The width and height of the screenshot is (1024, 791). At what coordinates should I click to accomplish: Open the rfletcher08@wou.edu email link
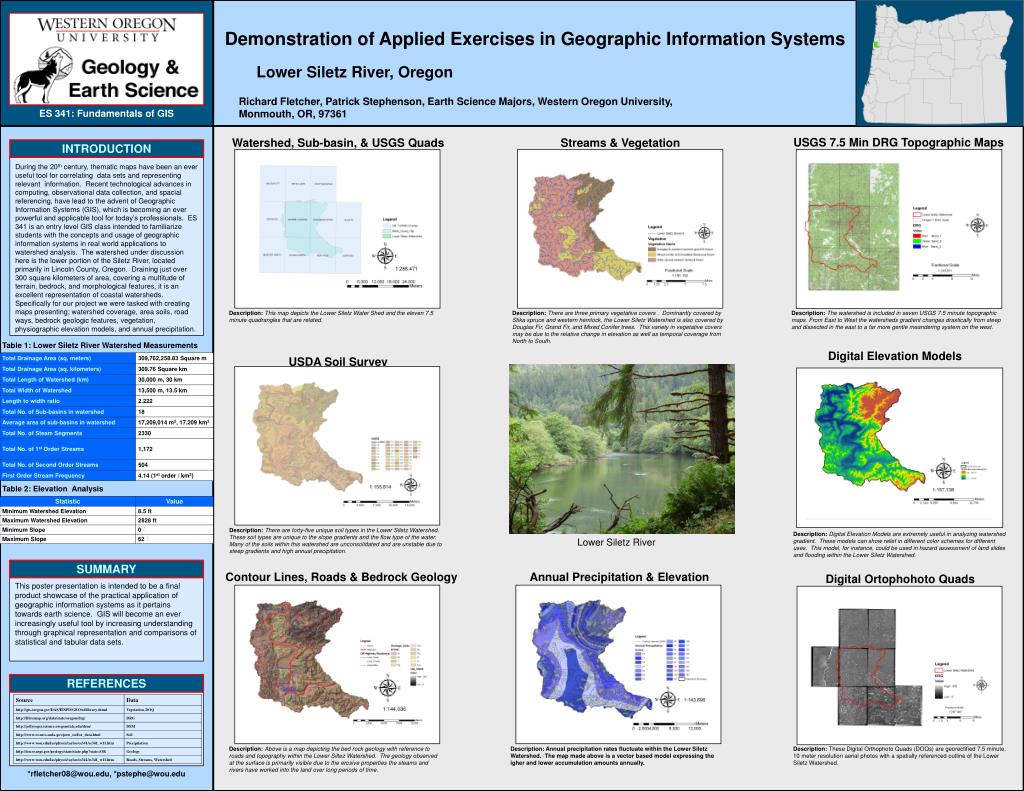pos(70,773)
